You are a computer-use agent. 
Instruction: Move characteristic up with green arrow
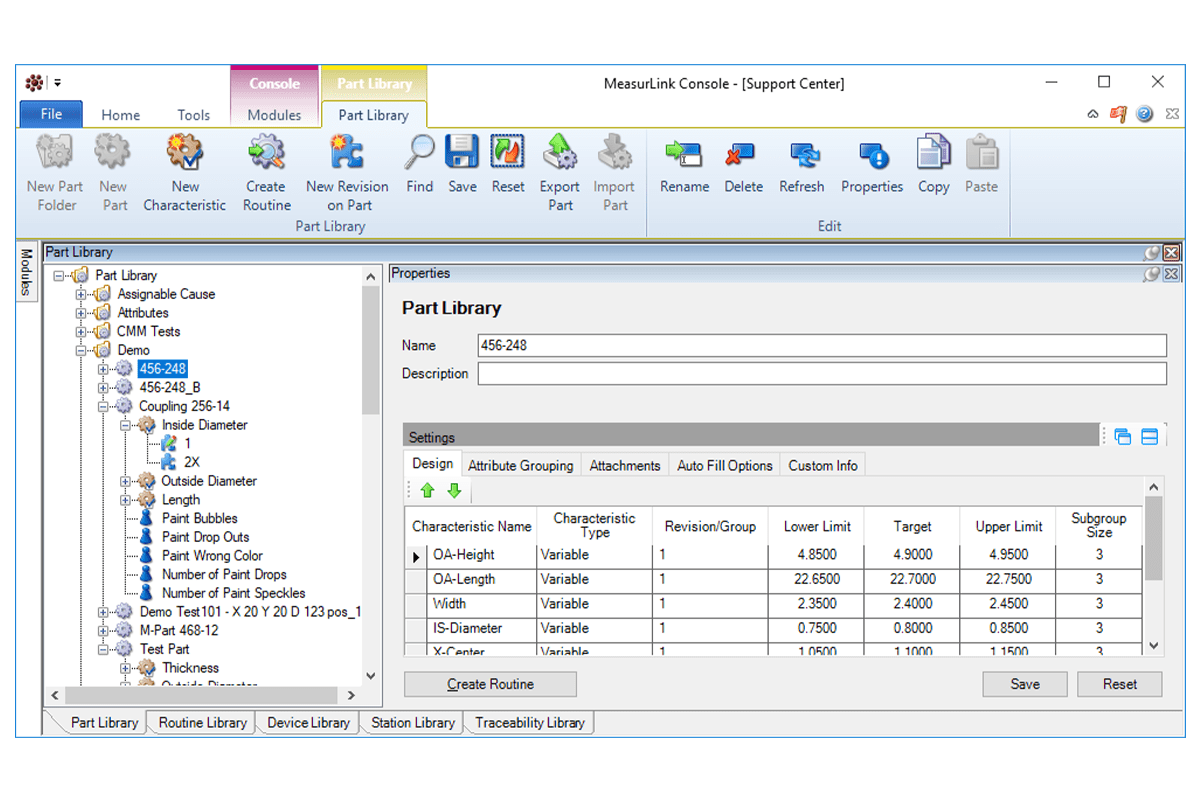428,491
